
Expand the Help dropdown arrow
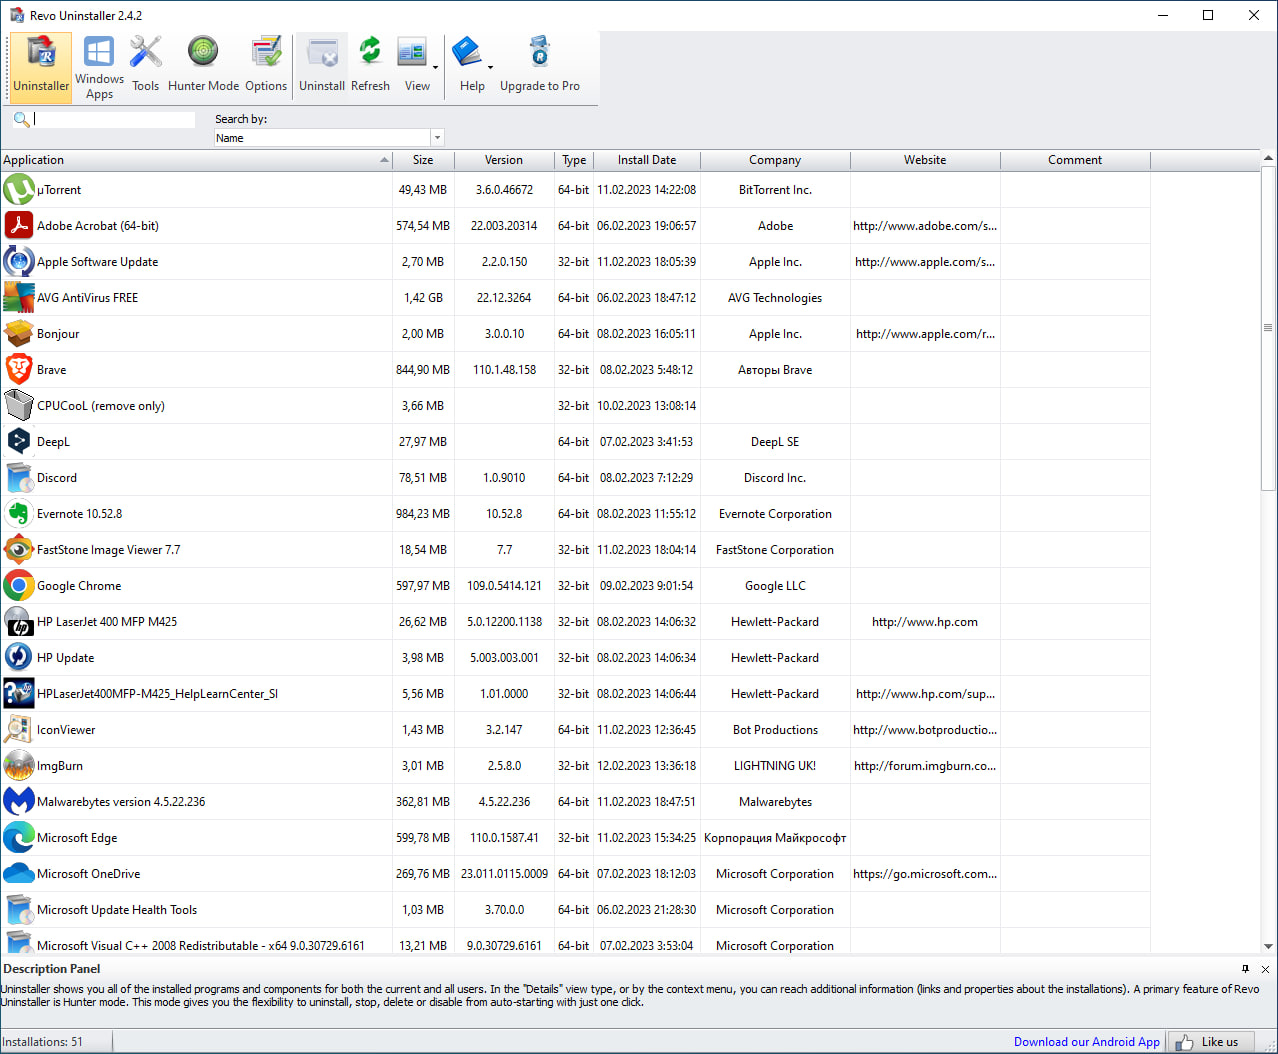click(x=490, y=68)
